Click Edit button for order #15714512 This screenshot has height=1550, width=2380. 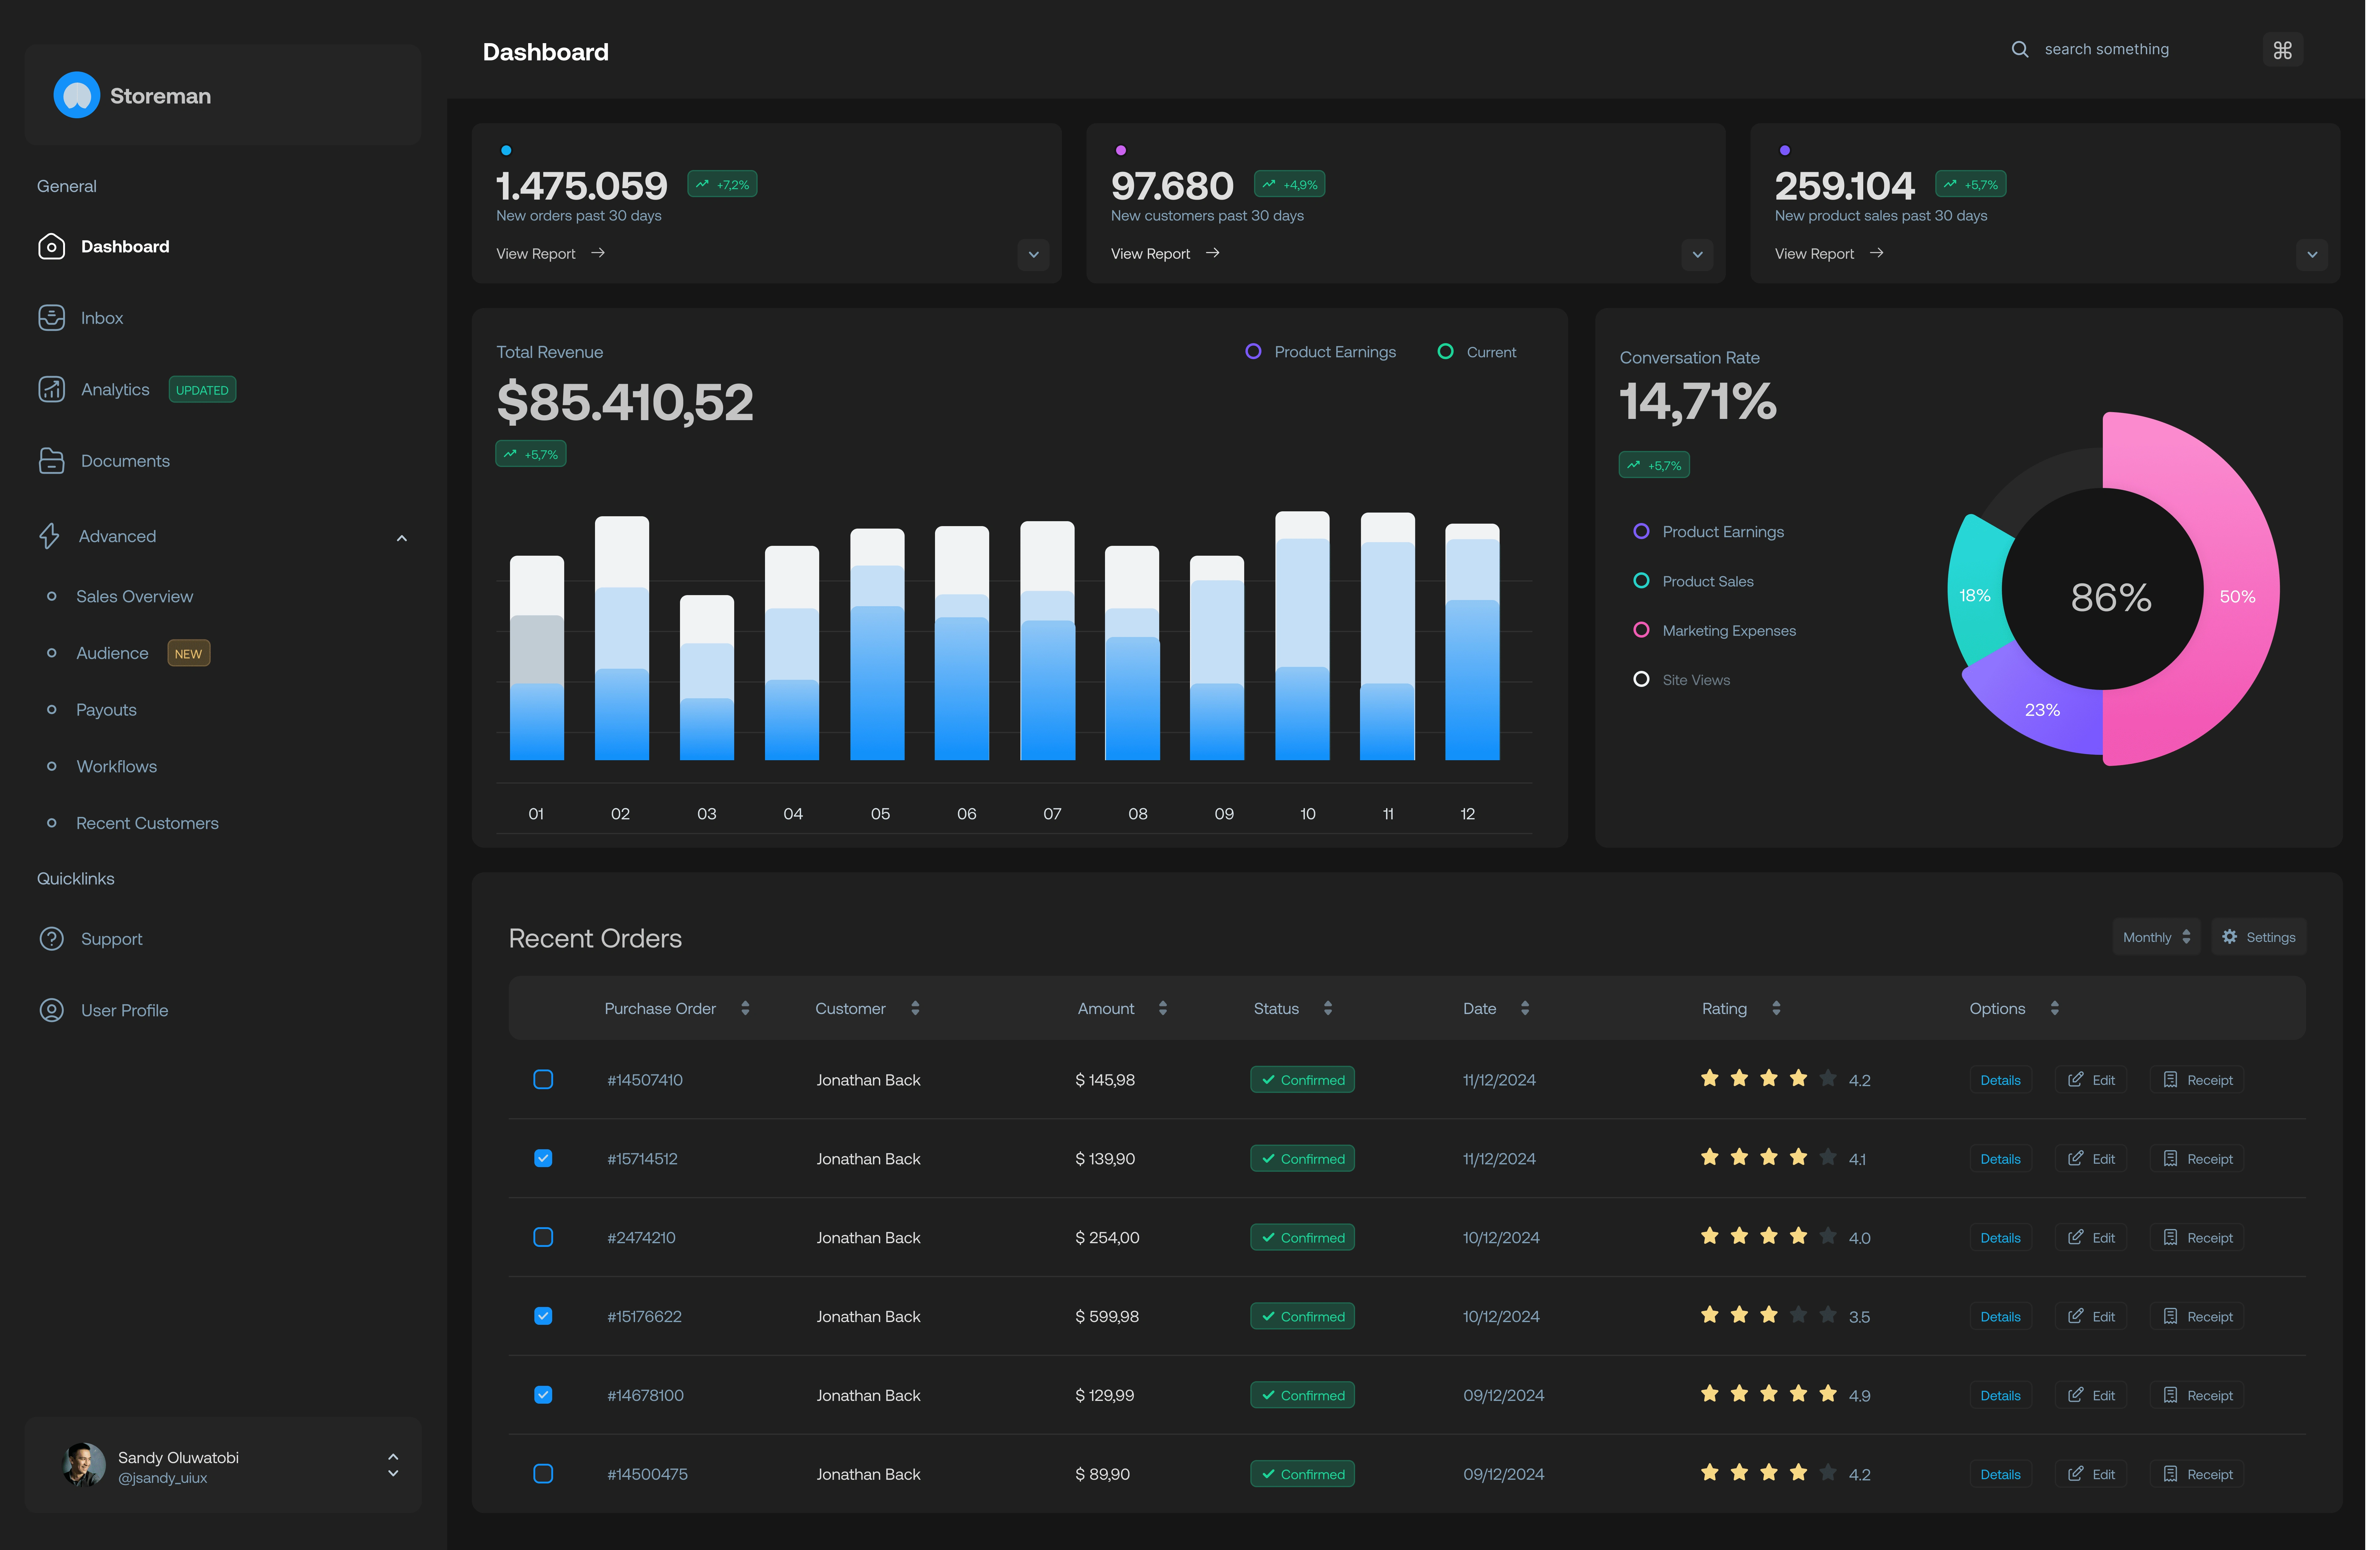coord(2091,1159)
